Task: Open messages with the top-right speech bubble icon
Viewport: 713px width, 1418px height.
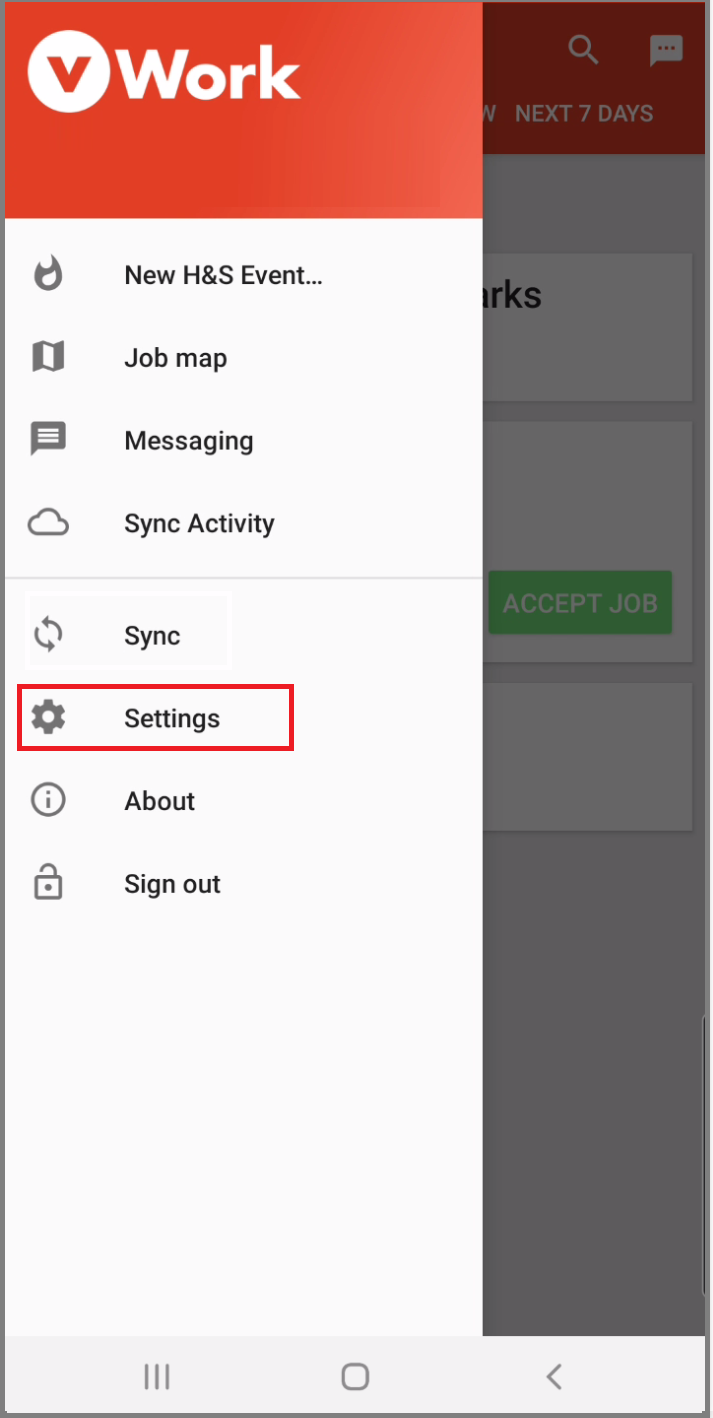Action: [x=665, y=50]
